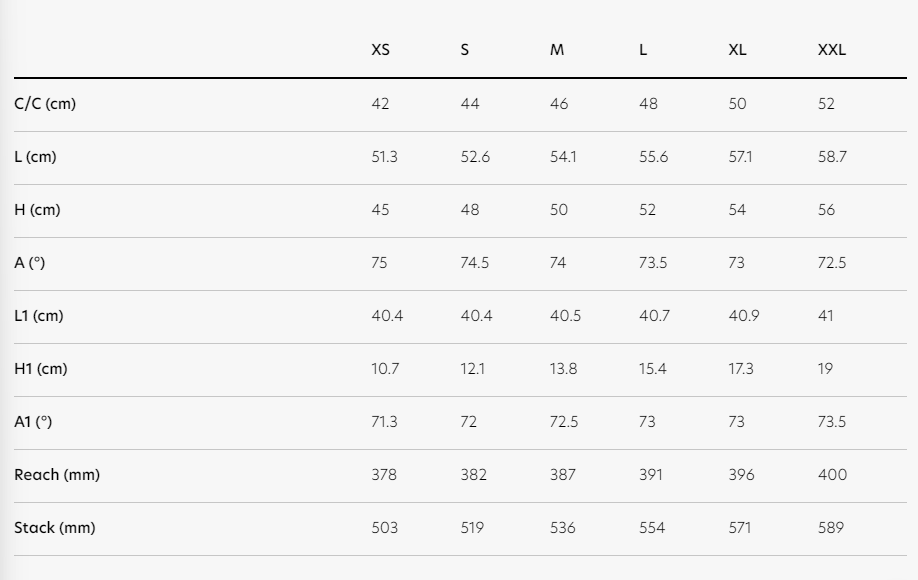This screenshot has width=918, height=580.
Task: Select the L1 (cm) row label
Action: point(39,316)
